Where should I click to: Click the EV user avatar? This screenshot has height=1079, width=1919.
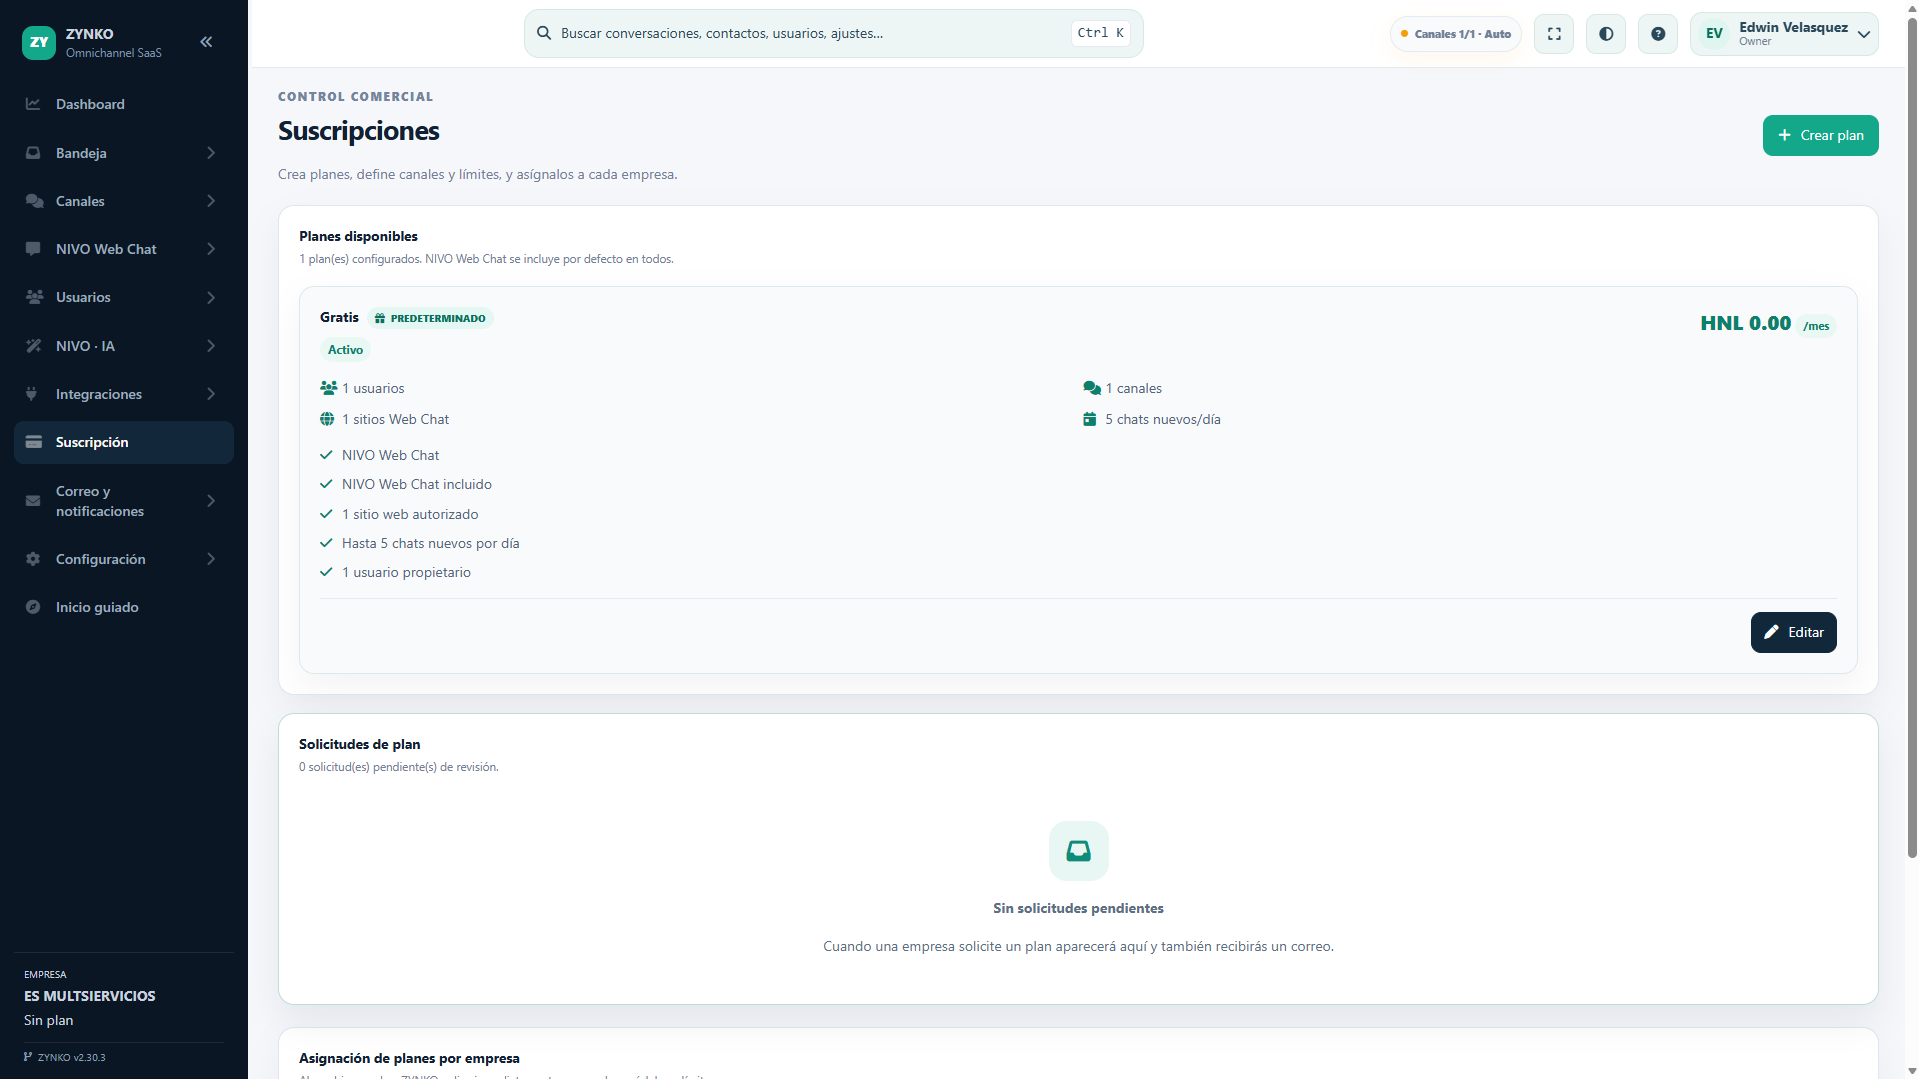coord(1714,34)
